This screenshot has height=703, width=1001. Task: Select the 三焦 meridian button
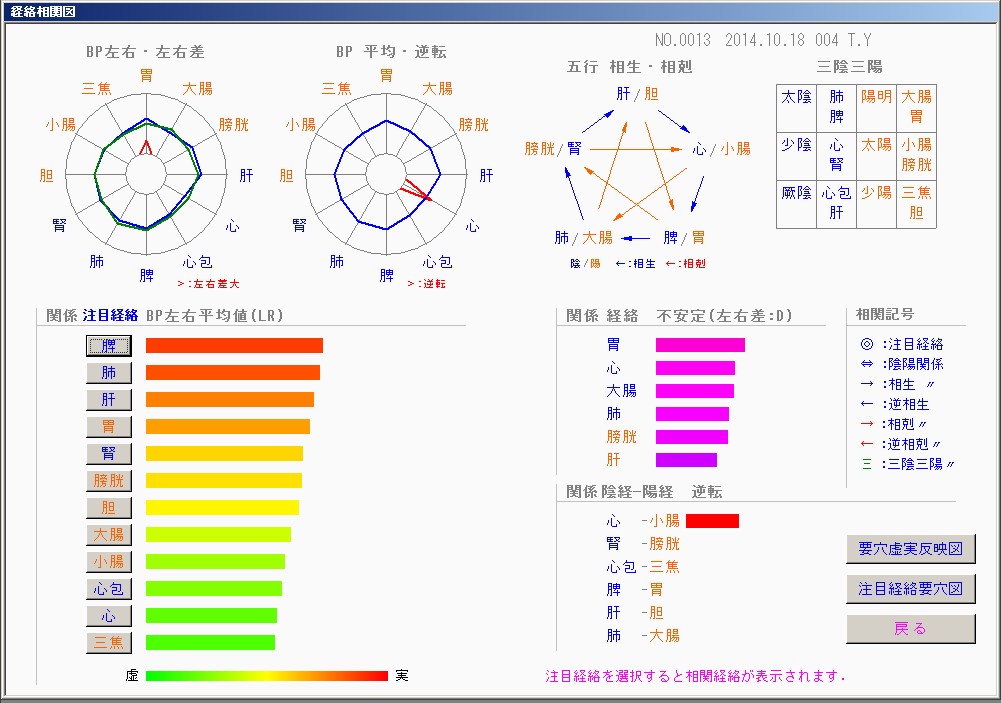(108, 643)
